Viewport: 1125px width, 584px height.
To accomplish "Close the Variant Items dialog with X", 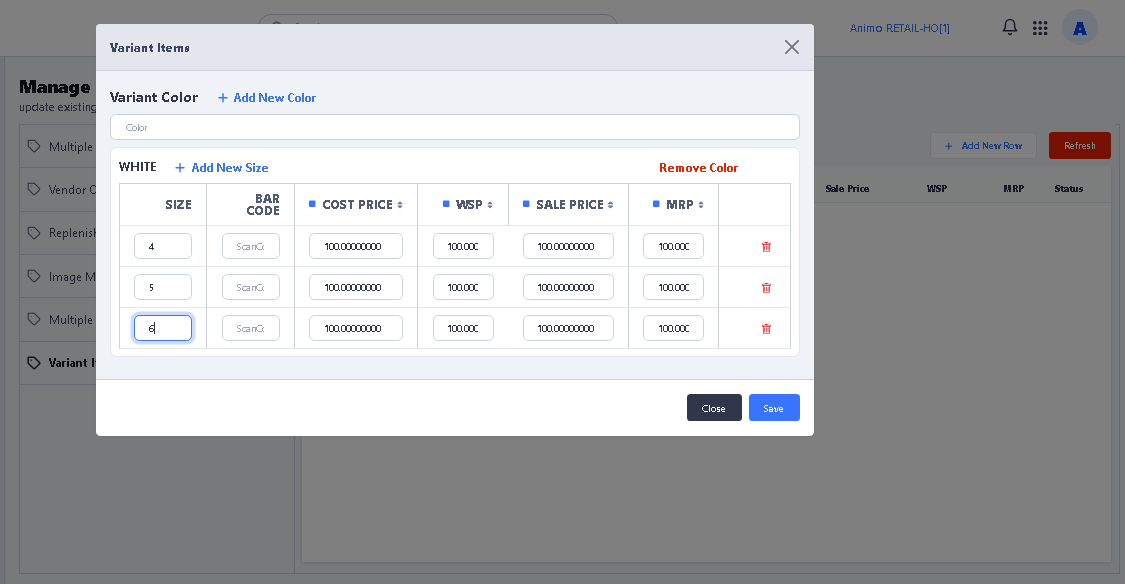I will [x=792, y=47].
